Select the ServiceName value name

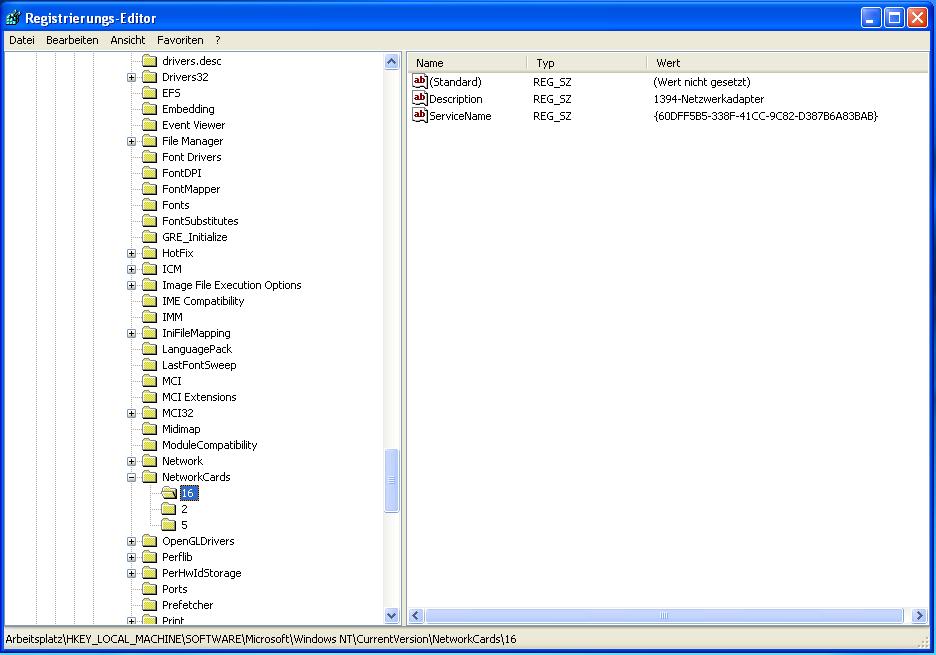[460, 116]
